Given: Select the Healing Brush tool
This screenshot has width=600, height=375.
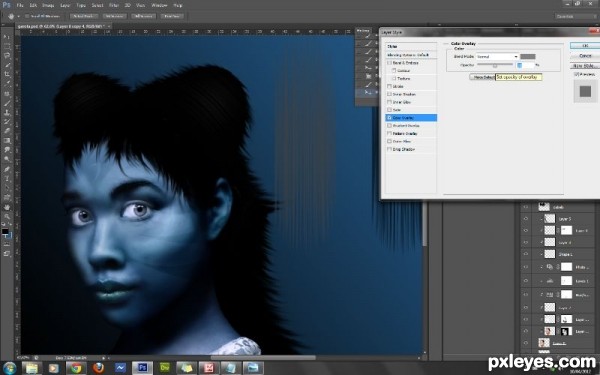Looking at the screenshot, I should pos(7,93).
